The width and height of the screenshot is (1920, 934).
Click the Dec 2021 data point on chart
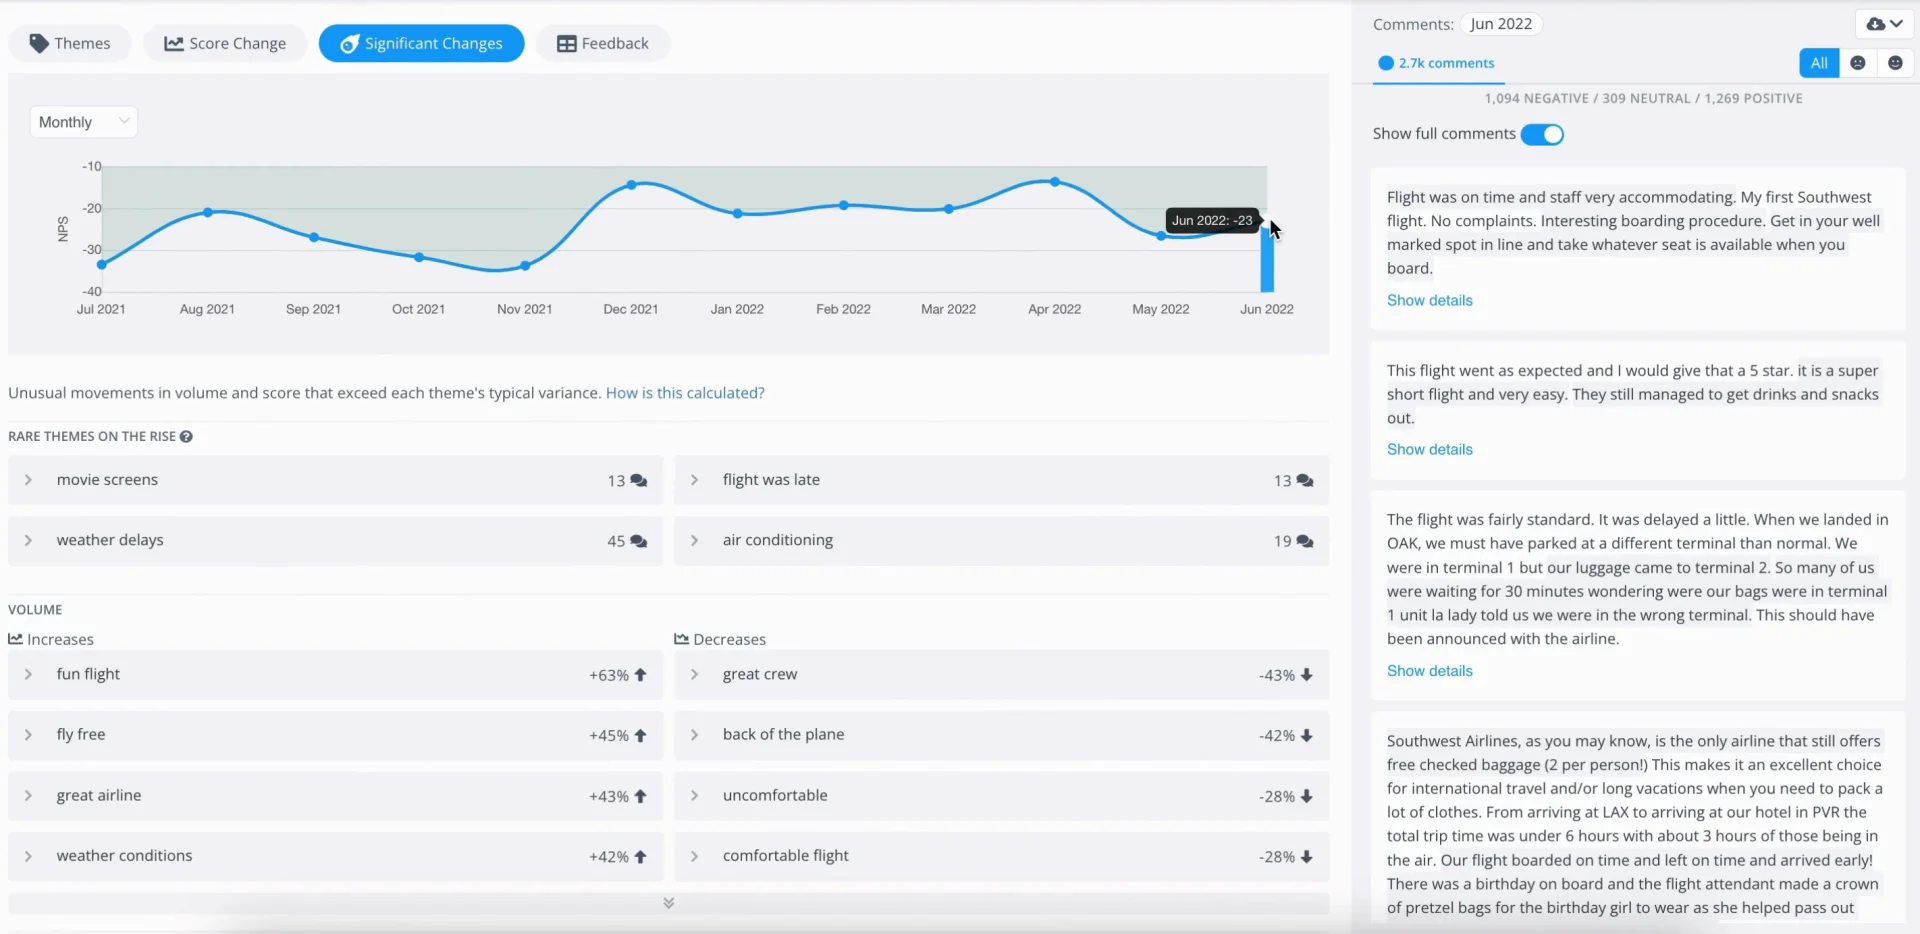point(631,185)
